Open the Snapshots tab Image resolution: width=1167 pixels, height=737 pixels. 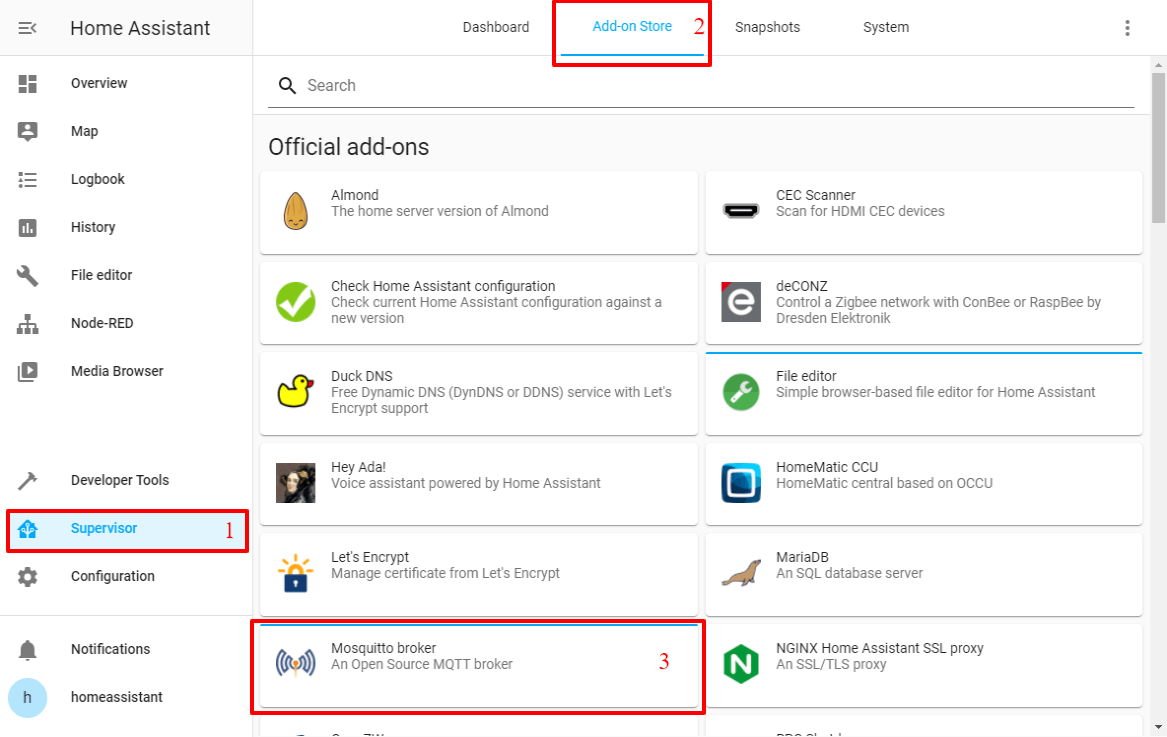(767, 28)
